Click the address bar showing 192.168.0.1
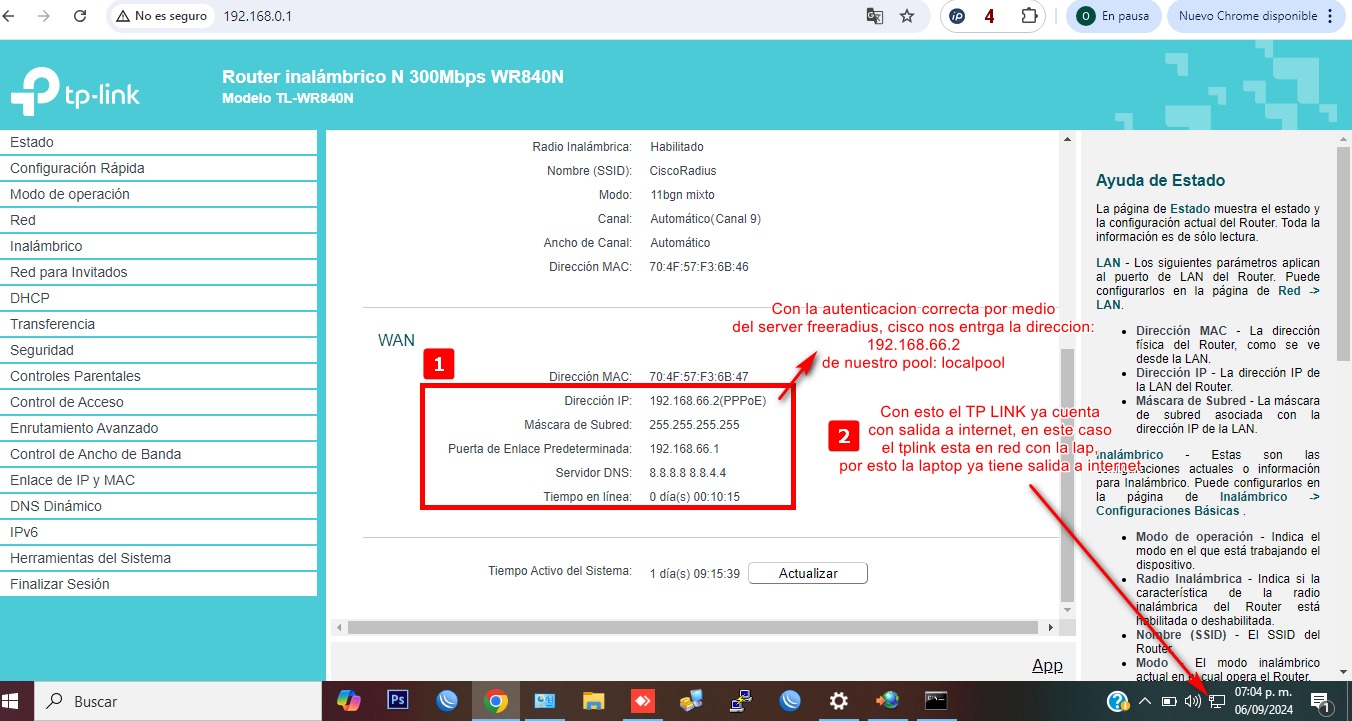1352x721 pixels. pos(500,16)
